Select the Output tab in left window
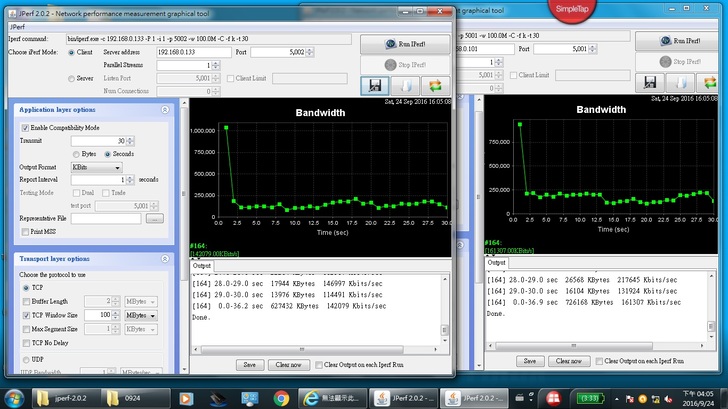728x409 pixels. pos(202,266)
